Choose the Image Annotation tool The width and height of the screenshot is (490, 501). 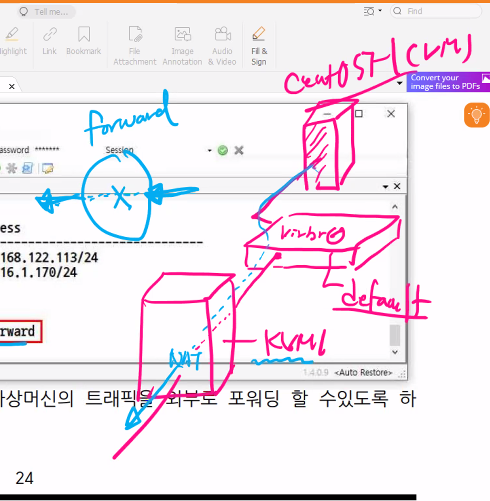pos(182,46)
